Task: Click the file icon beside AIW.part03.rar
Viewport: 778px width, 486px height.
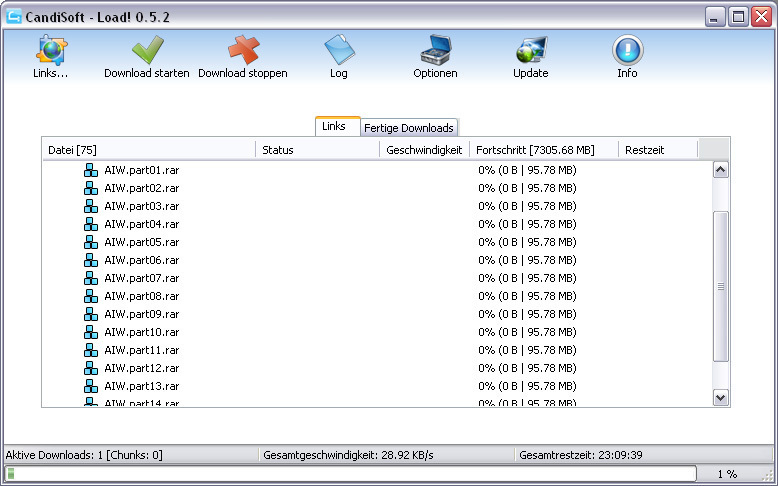Action: click(x=91, y=206)
